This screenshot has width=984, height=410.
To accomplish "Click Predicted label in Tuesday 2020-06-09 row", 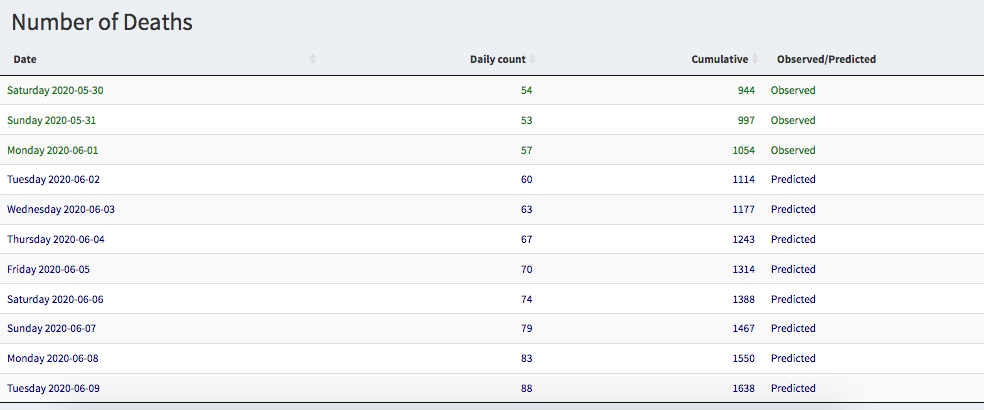I will [x=793, y=388].
